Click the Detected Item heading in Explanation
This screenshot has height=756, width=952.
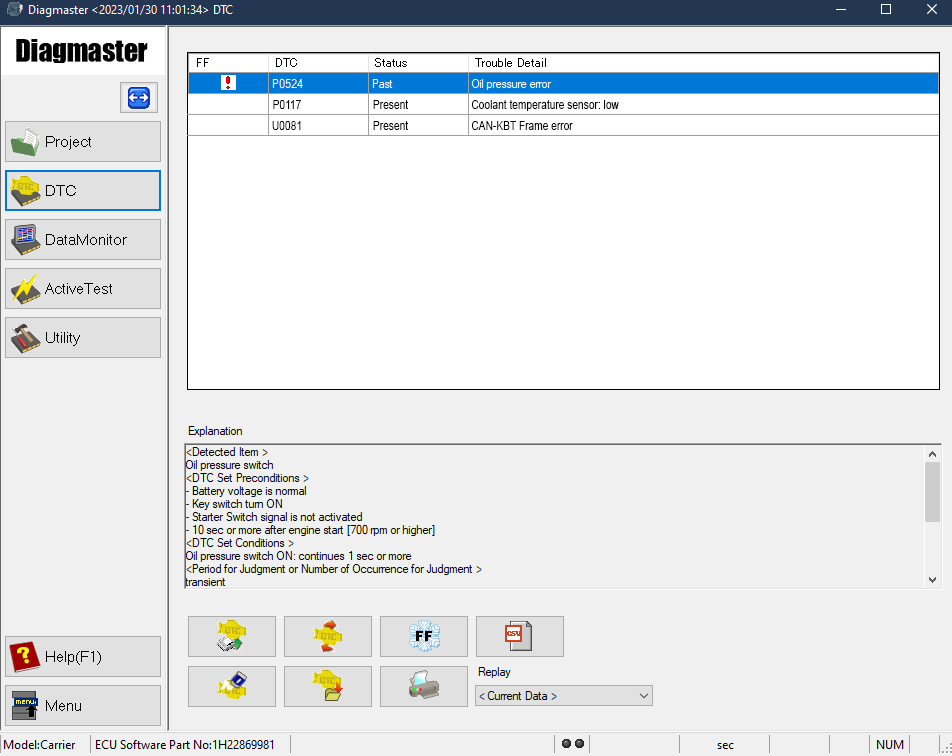[x=227, y=452]
